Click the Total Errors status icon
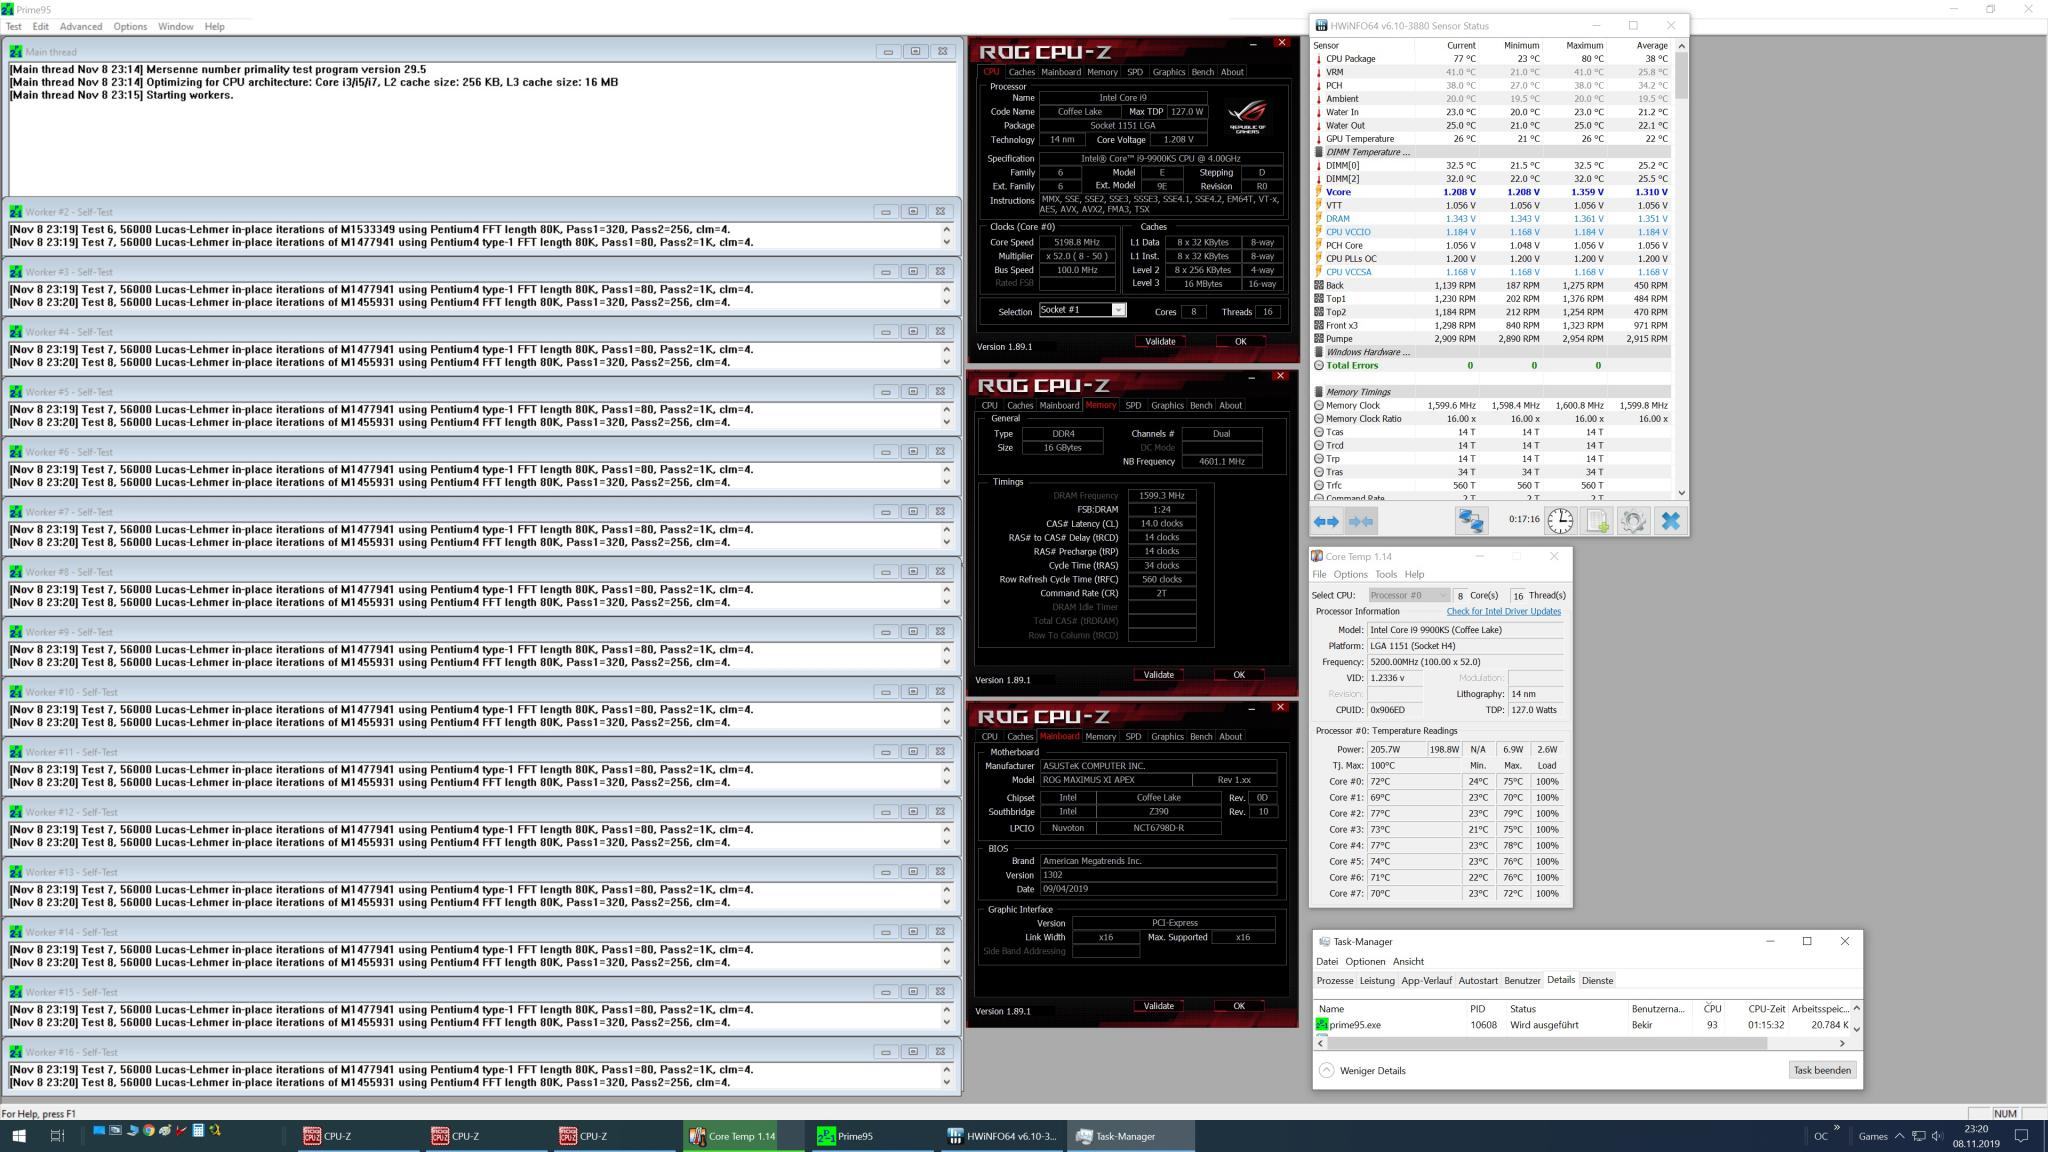This screenshot has width=2048, height=1152. coord(1319,366)
